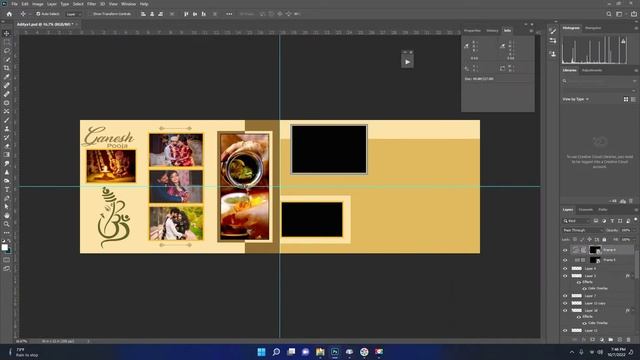Switch to the Paths tab
The width and height of the screenshot is (640, 360).
[603, 210]
